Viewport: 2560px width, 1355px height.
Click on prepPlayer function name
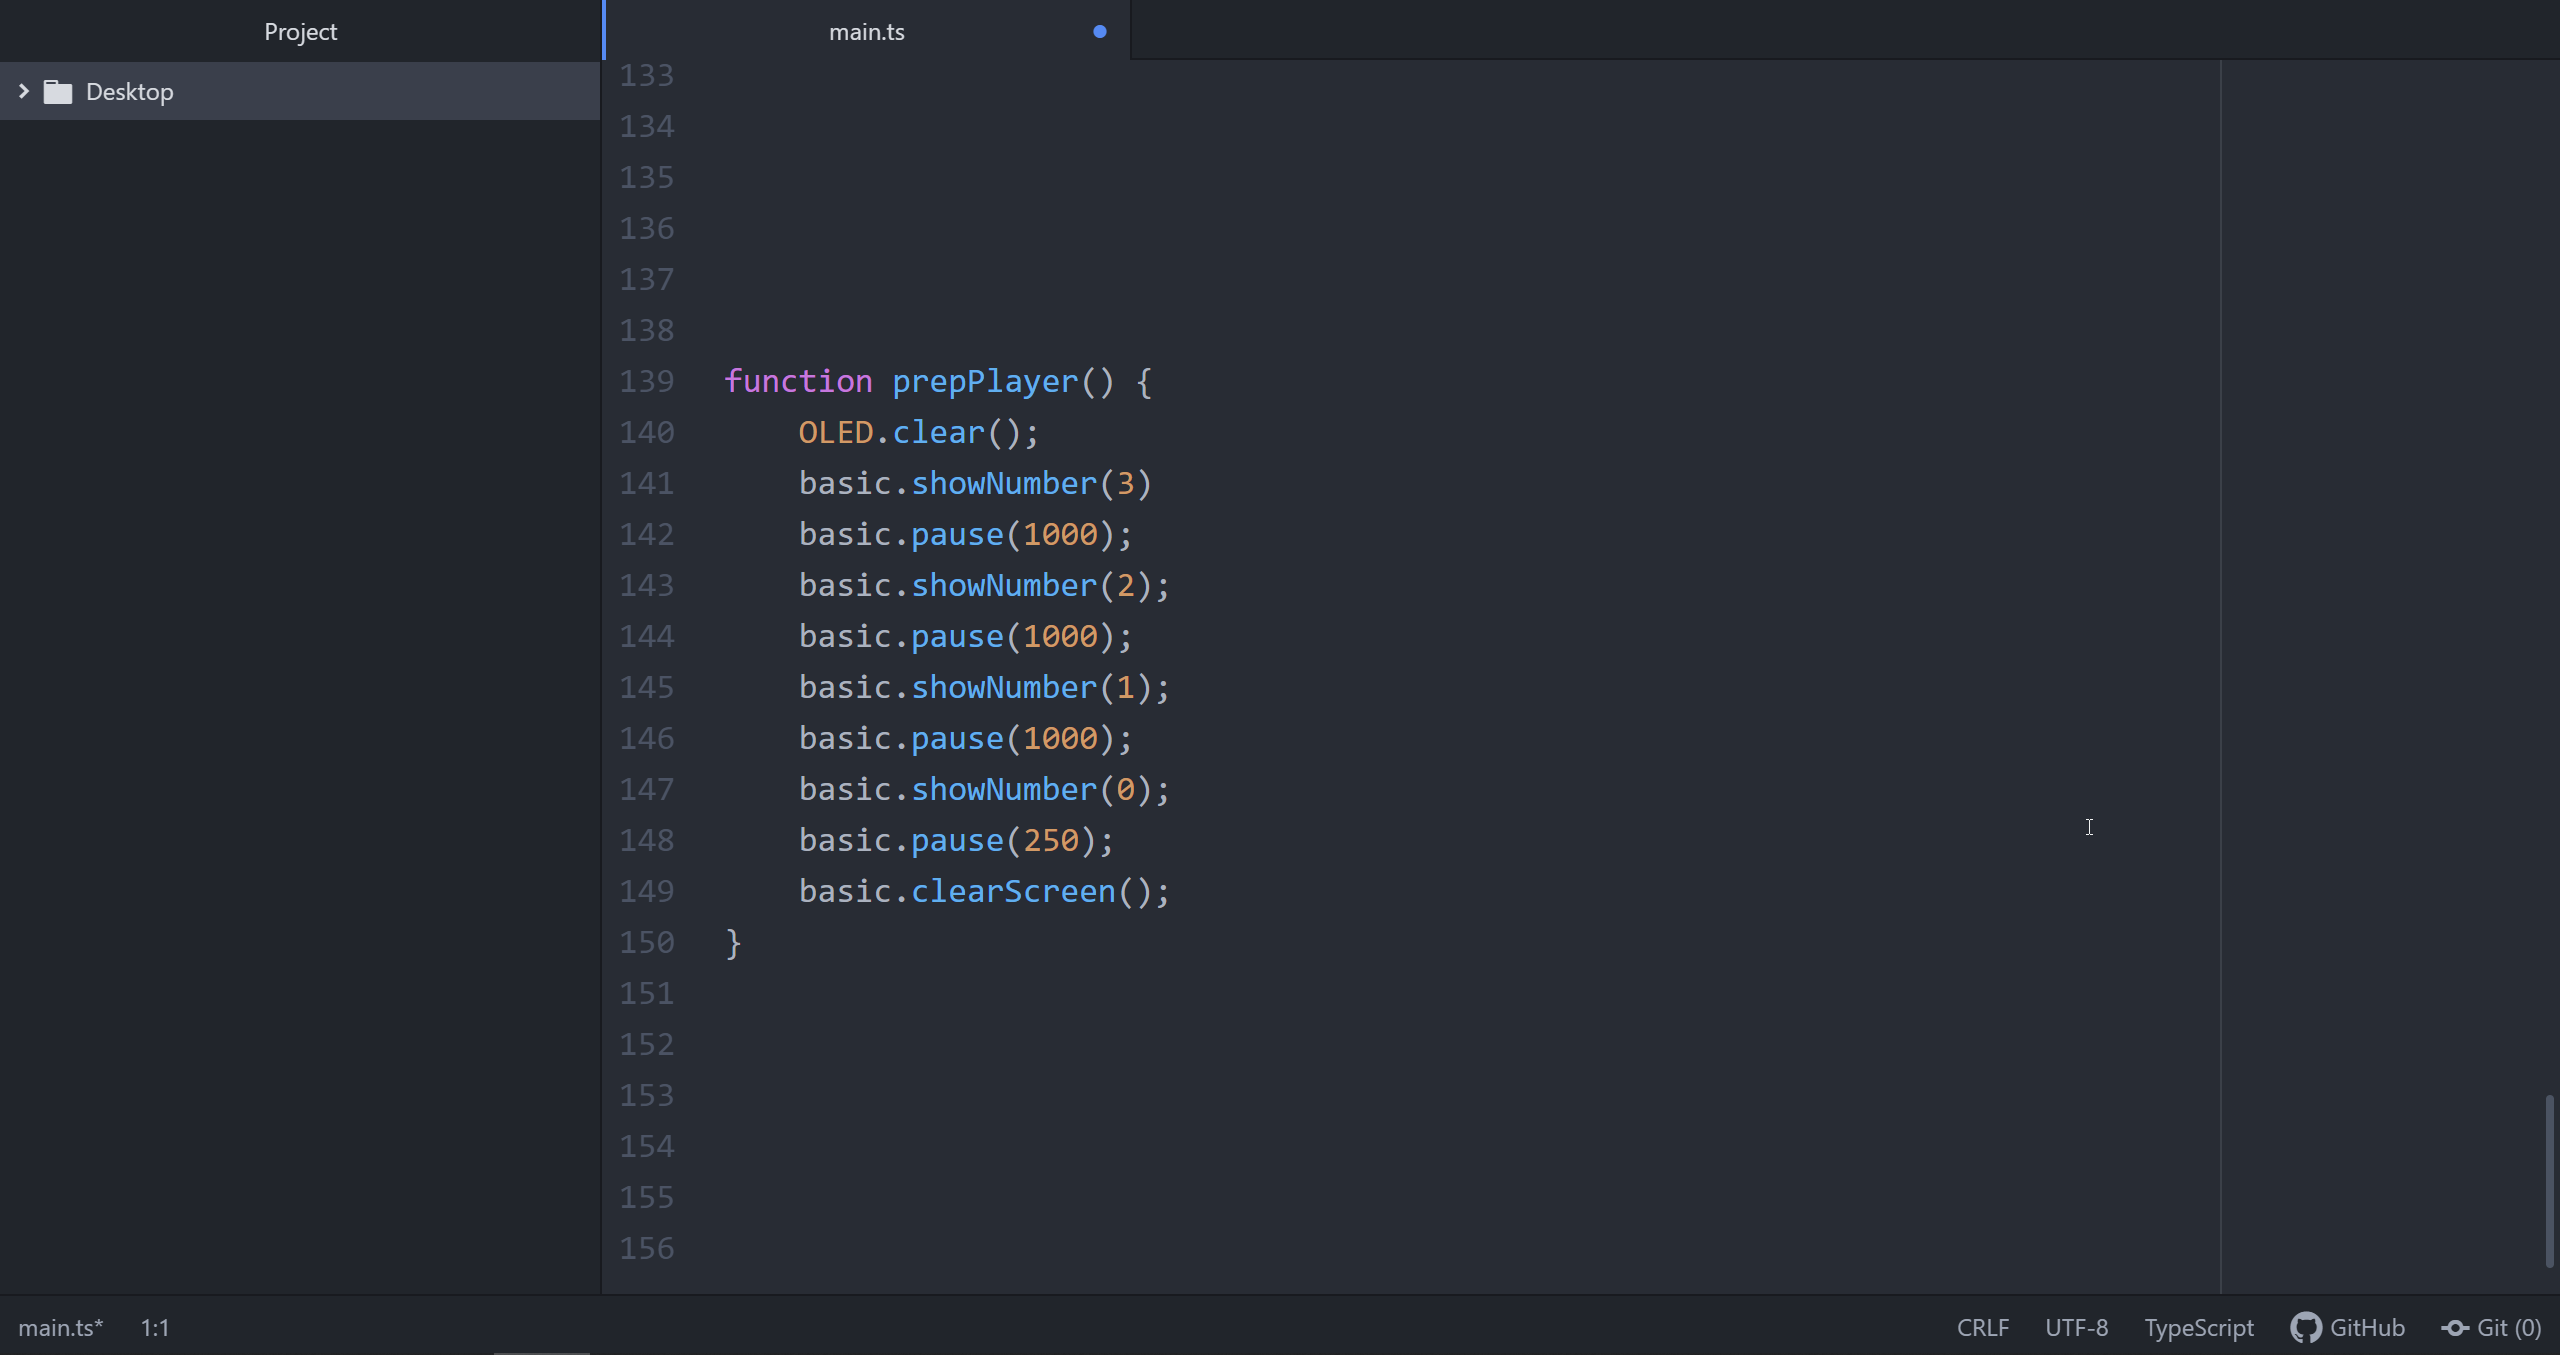click(x=985, y=382)
